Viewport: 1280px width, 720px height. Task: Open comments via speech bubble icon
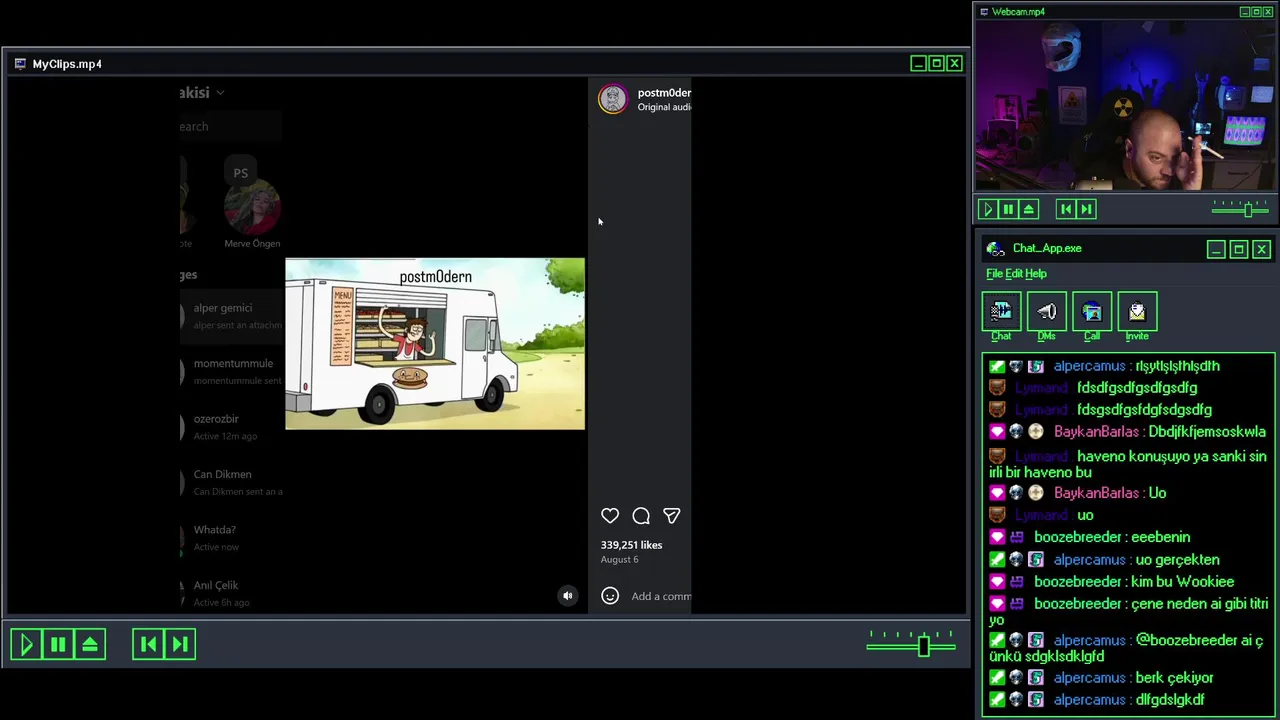pos(641,516)
